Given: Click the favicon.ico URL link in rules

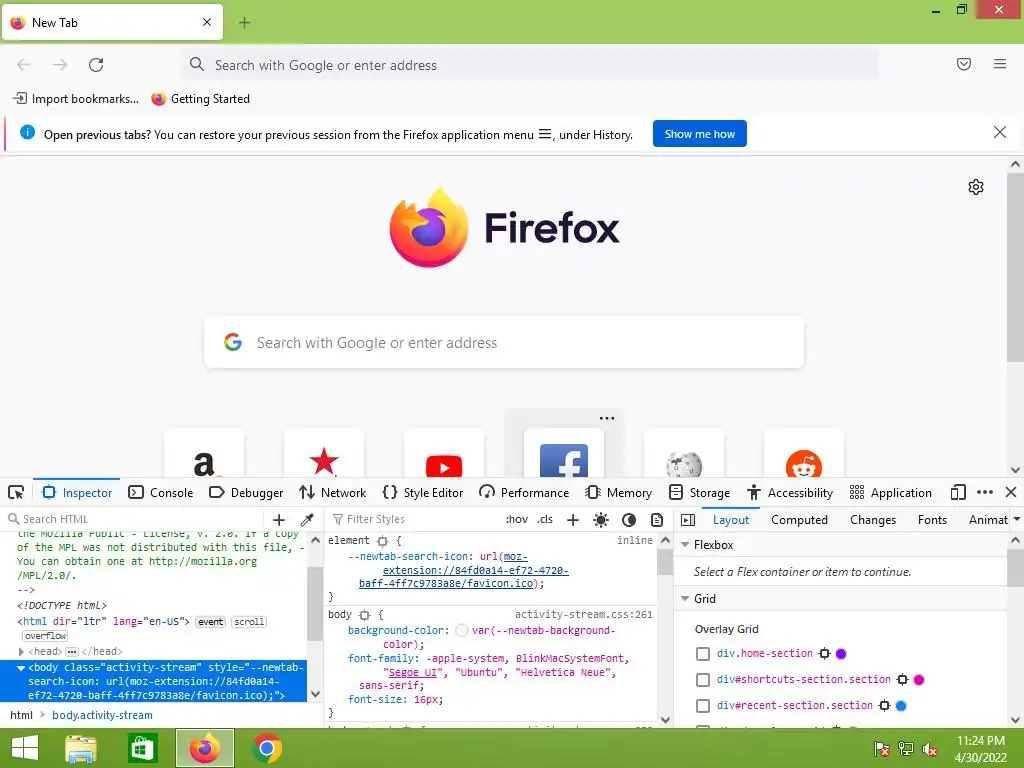Looking at the screenshot, I should 464,570.
